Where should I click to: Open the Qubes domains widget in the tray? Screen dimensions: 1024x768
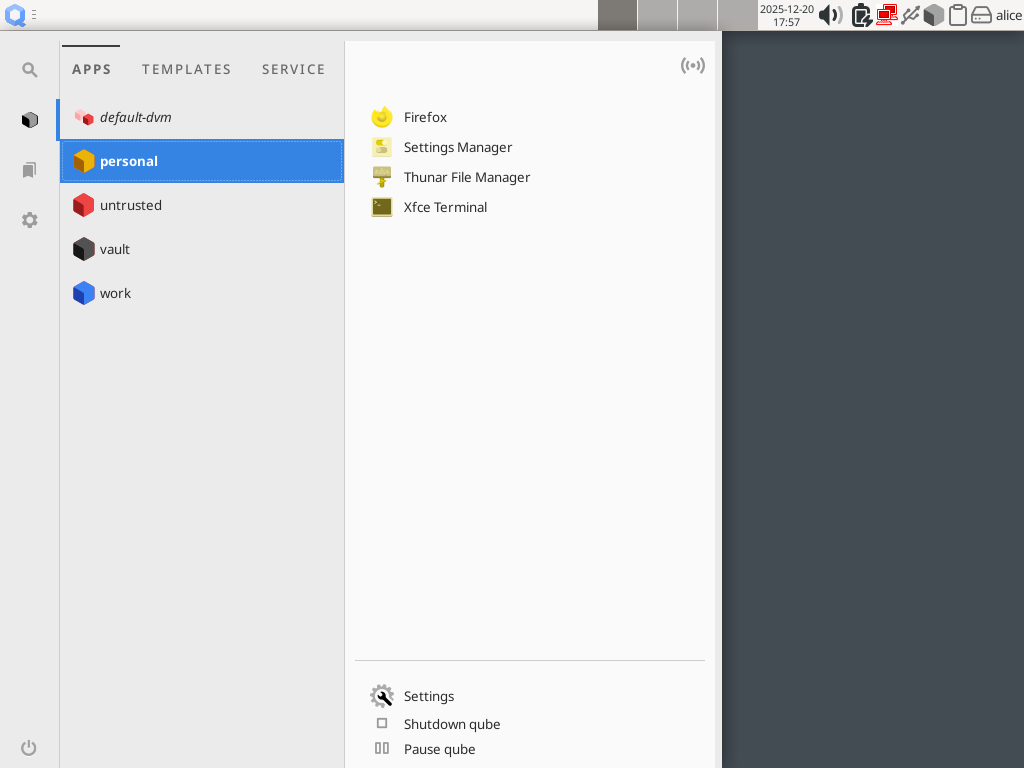pyautogui.click(x=933, y=15)
